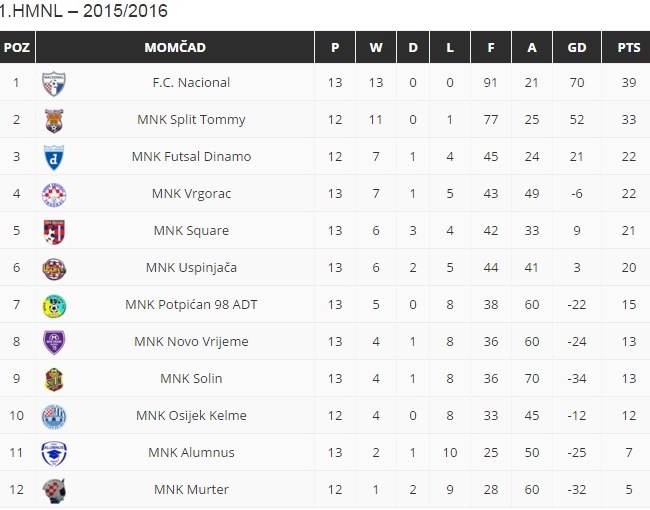The image size is (650, 510).
Task: Open MNK Split Tommy team link
Action: (191, 120)
